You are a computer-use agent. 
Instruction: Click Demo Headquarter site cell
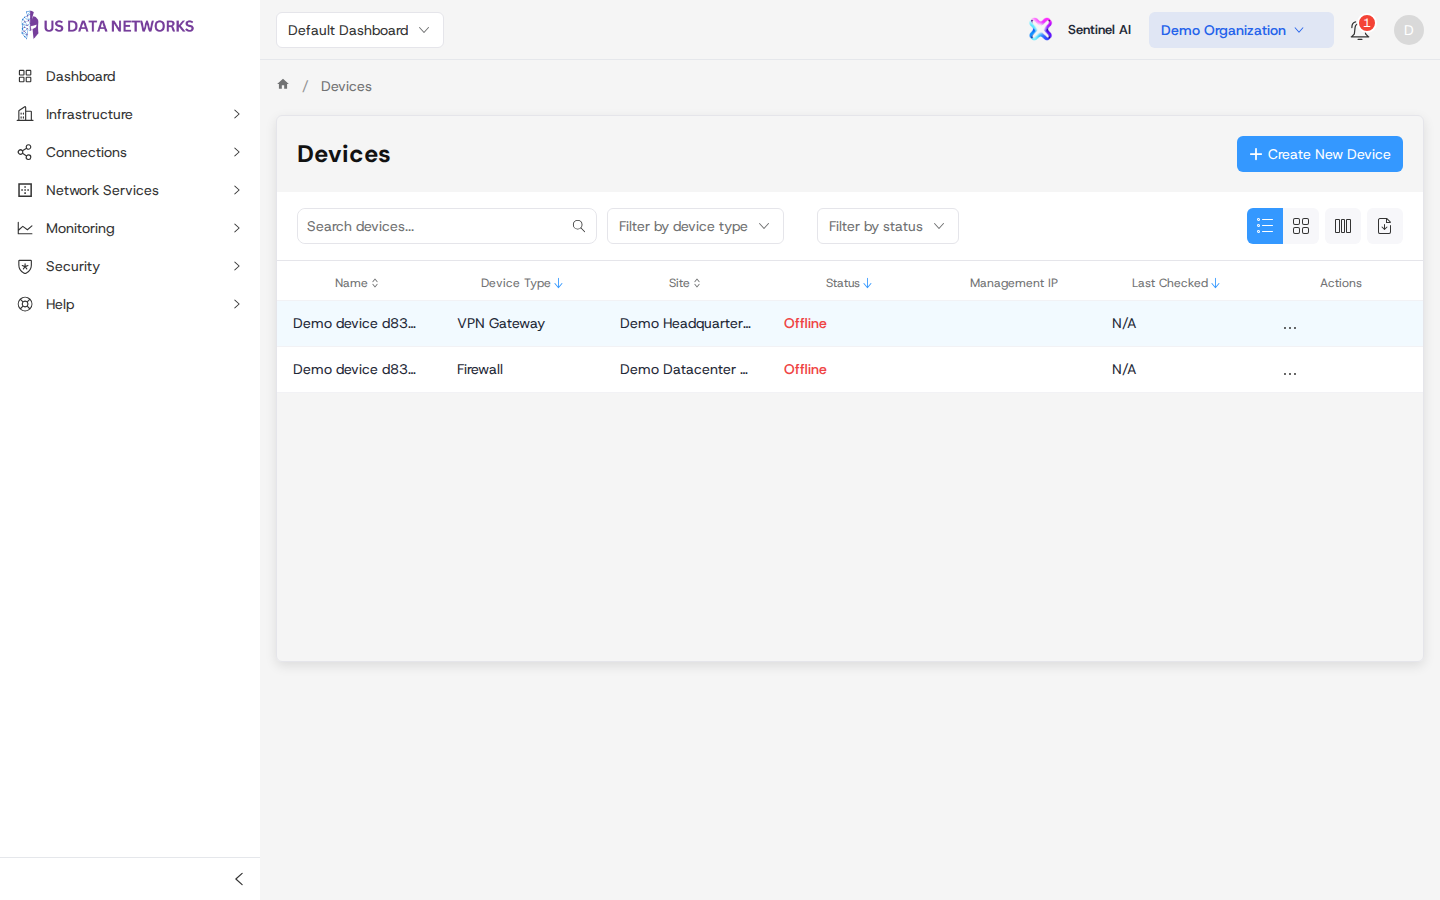[685, 323]
